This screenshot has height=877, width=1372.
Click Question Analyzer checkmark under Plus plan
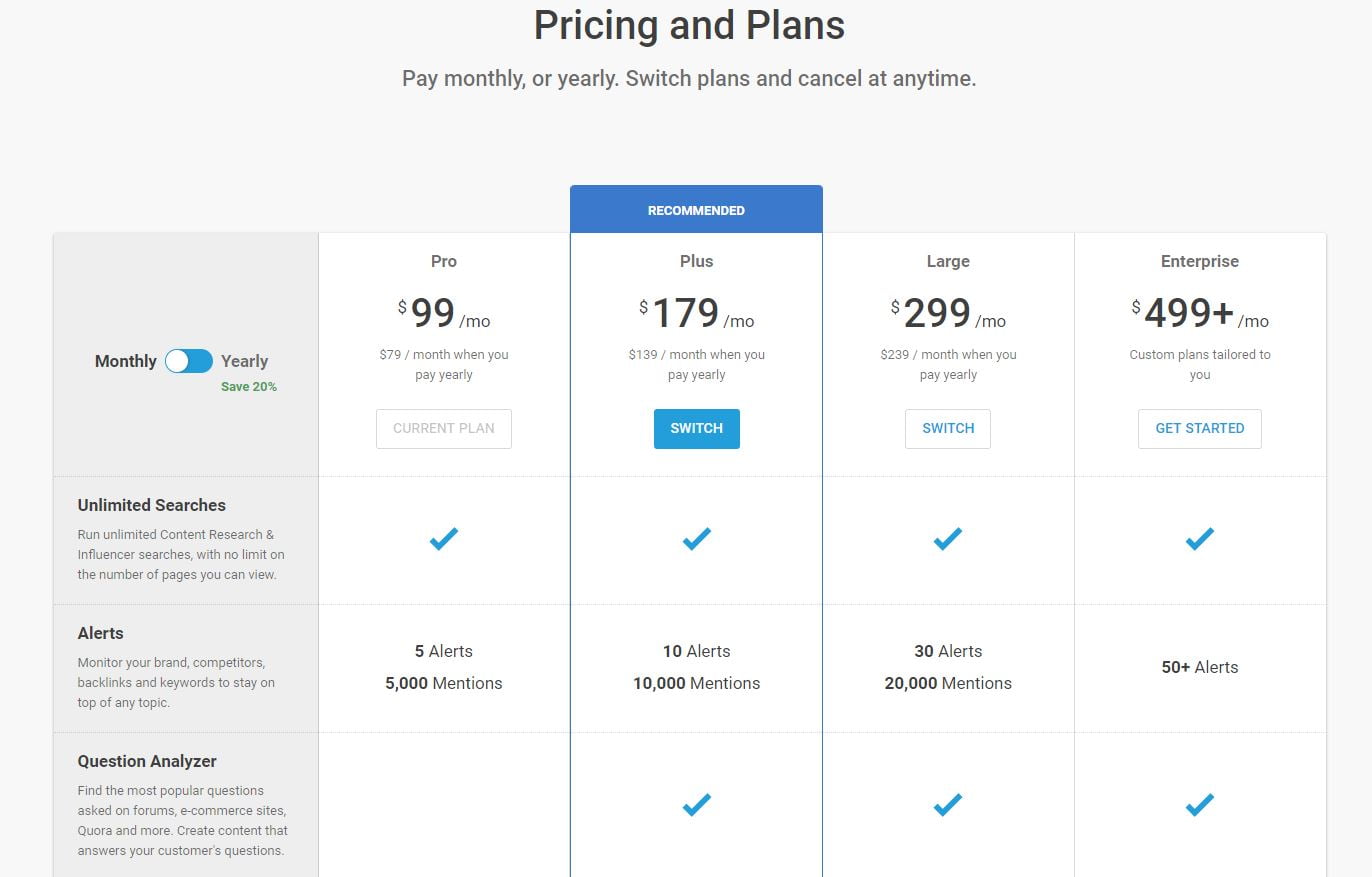point(697,804)
